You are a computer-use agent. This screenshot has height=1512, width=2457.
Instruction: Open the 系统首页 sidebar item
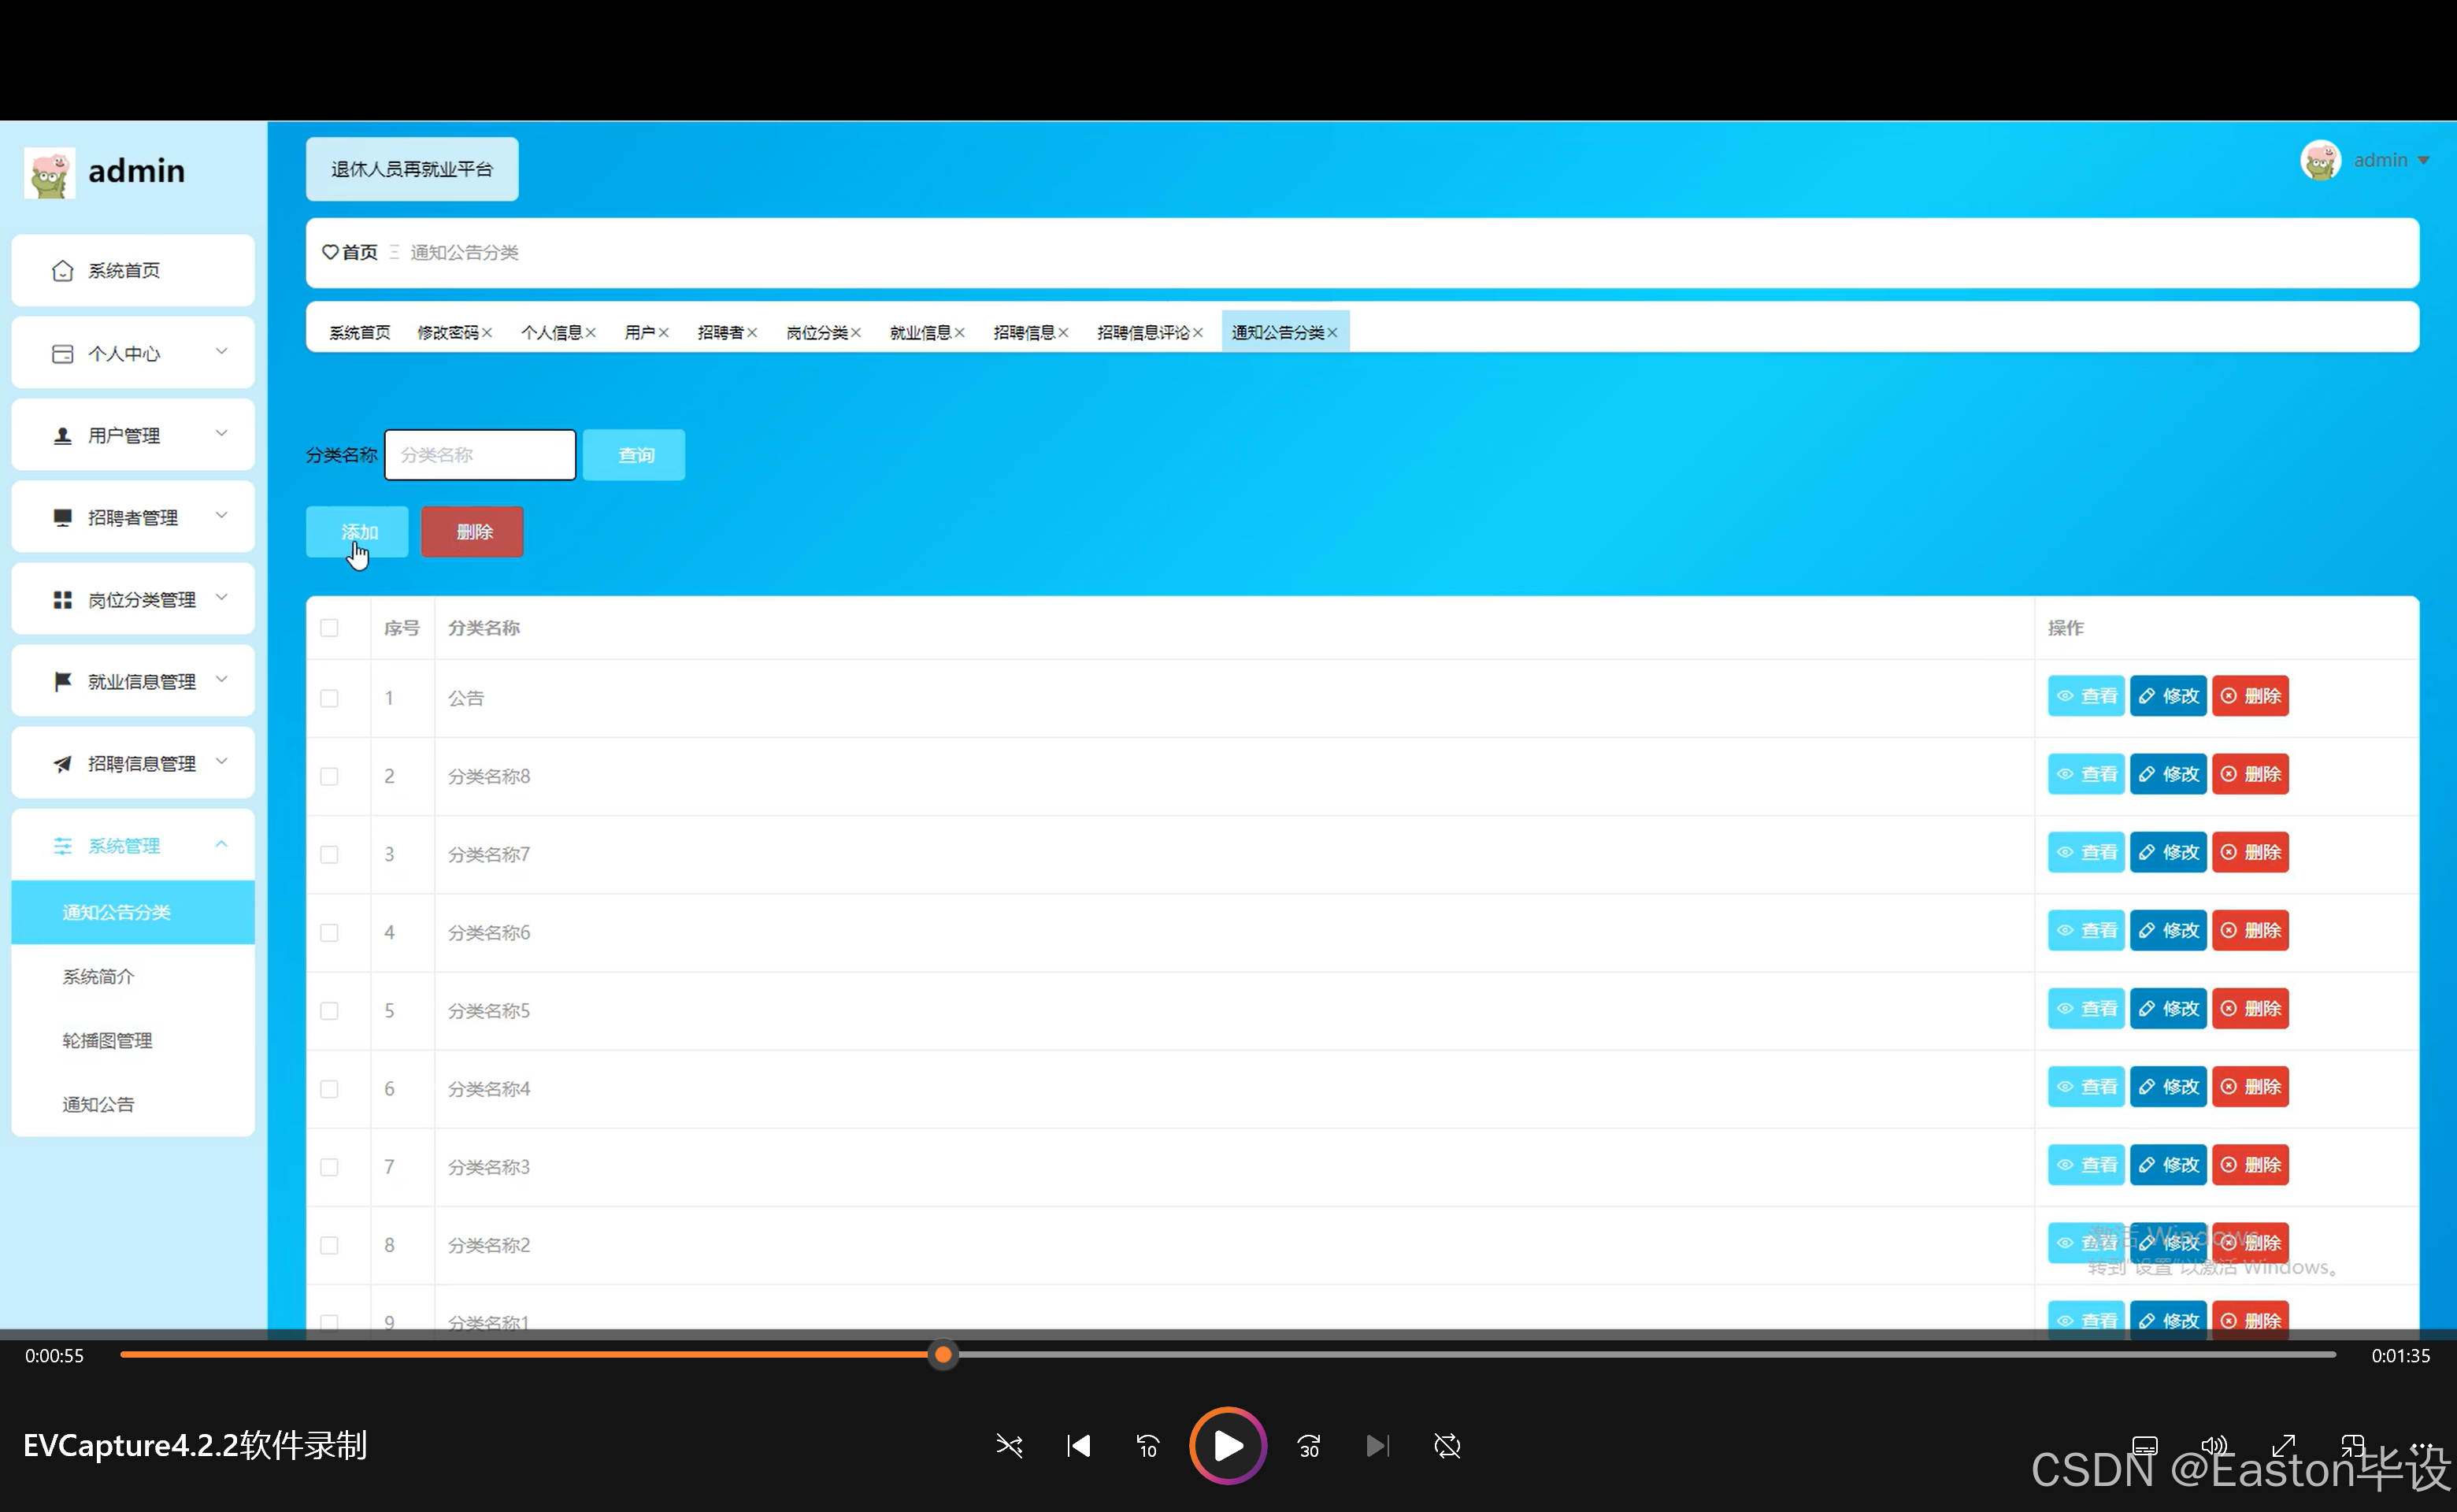coord(133,270)
